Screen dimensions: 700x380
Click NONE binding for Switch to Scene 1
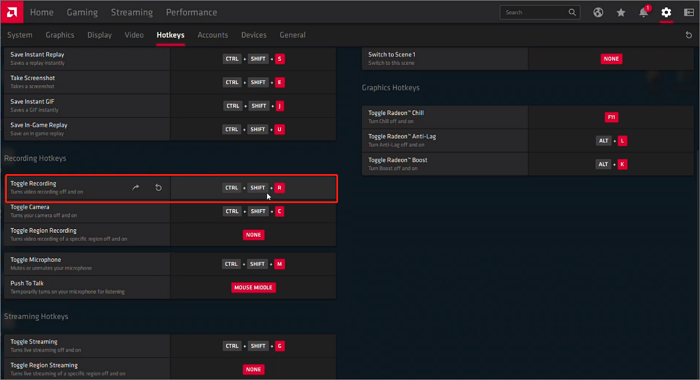611,59
